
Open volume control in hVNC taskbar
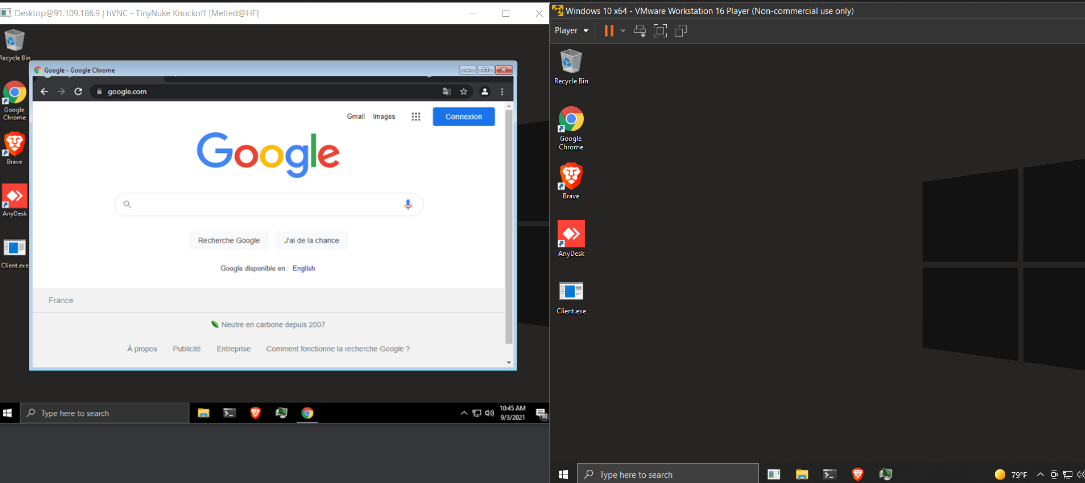click(x=489, y=413)
